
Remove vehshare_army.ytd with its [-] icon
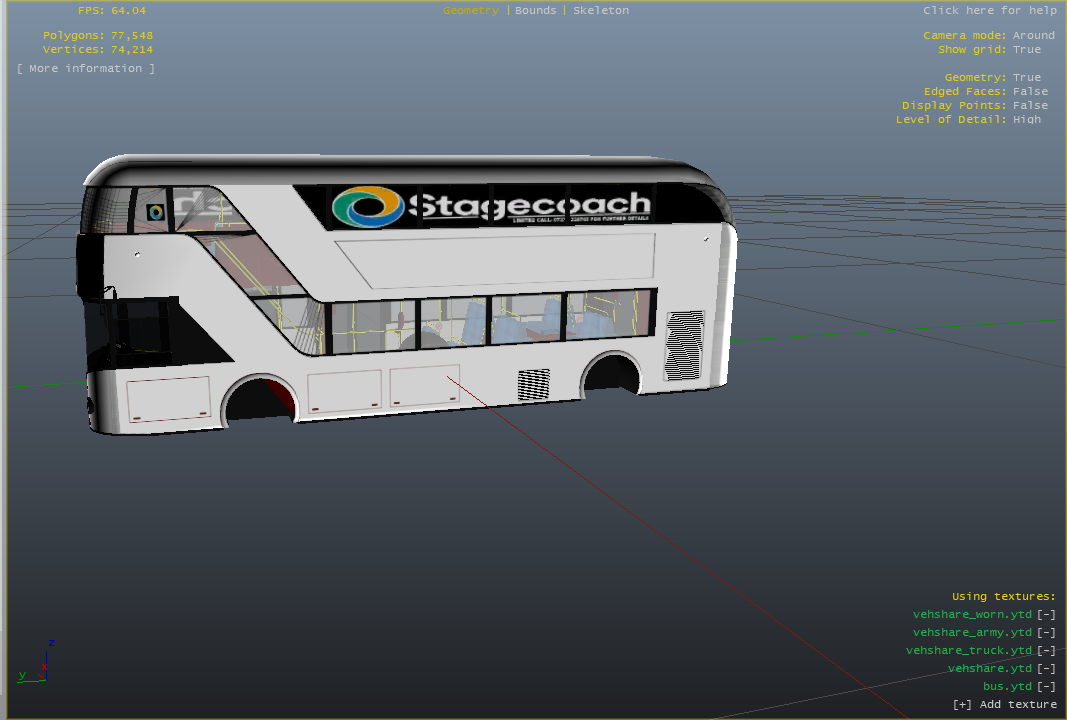pyautogui.click(x=1046, y=633)
